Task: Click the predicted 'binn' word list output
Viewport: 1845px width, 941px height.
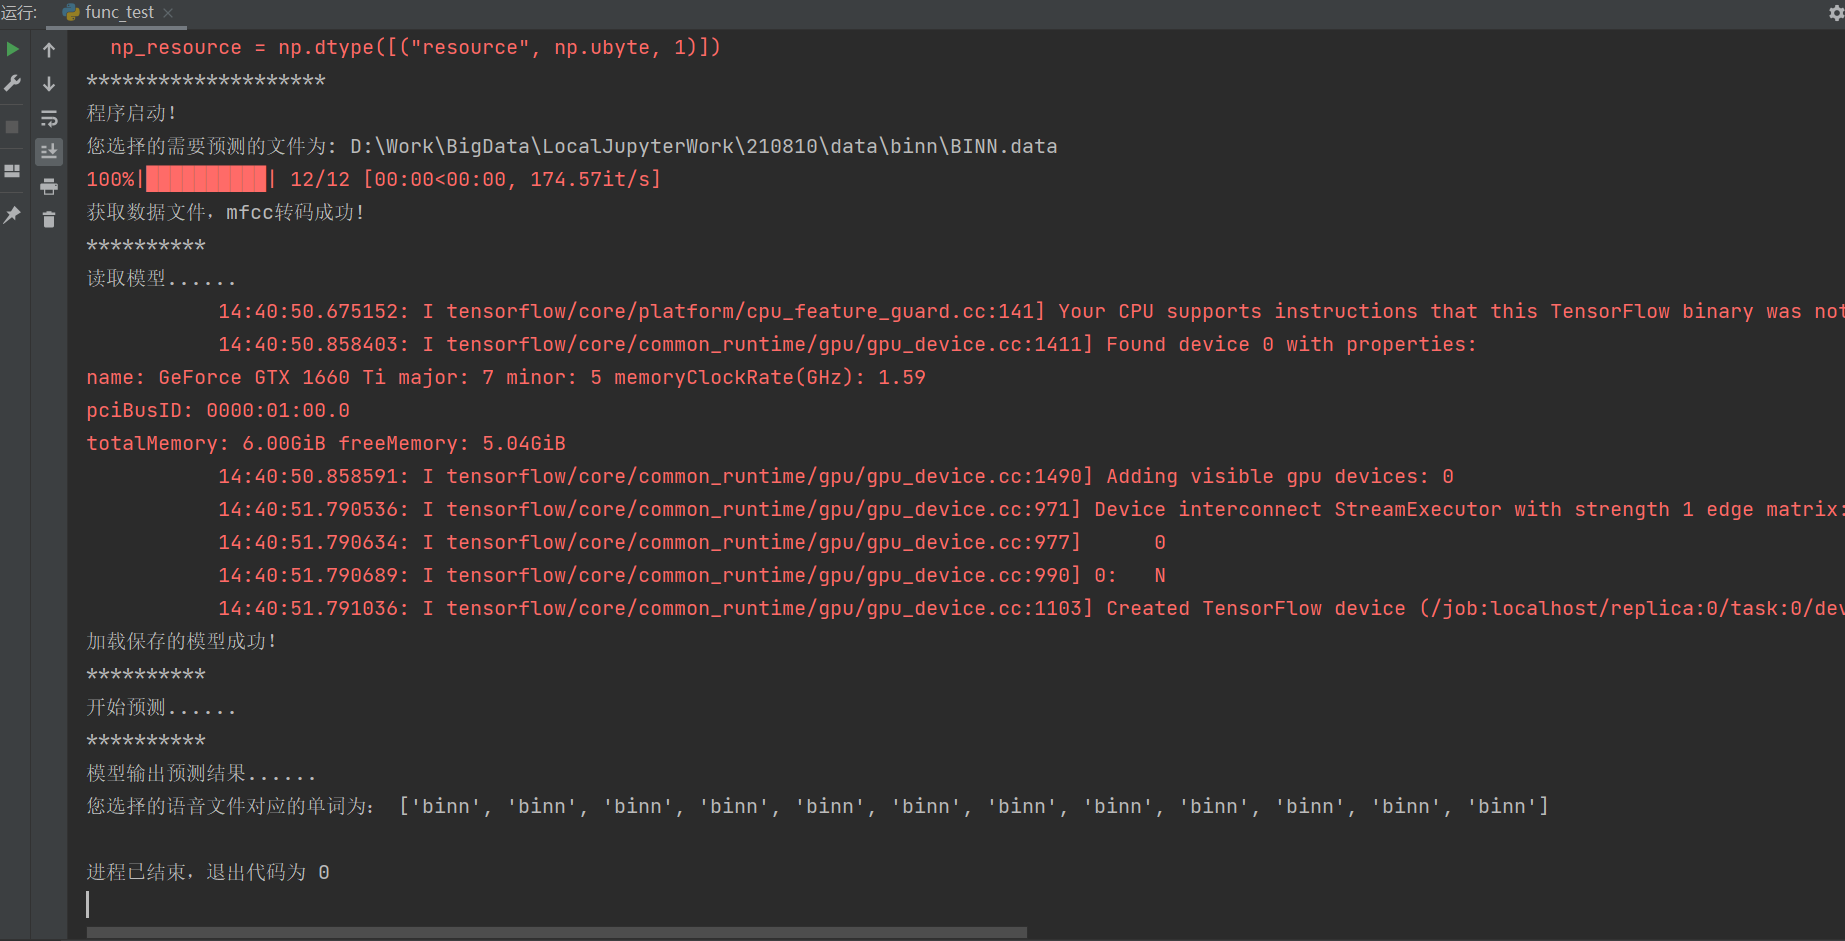Action: 972,807
